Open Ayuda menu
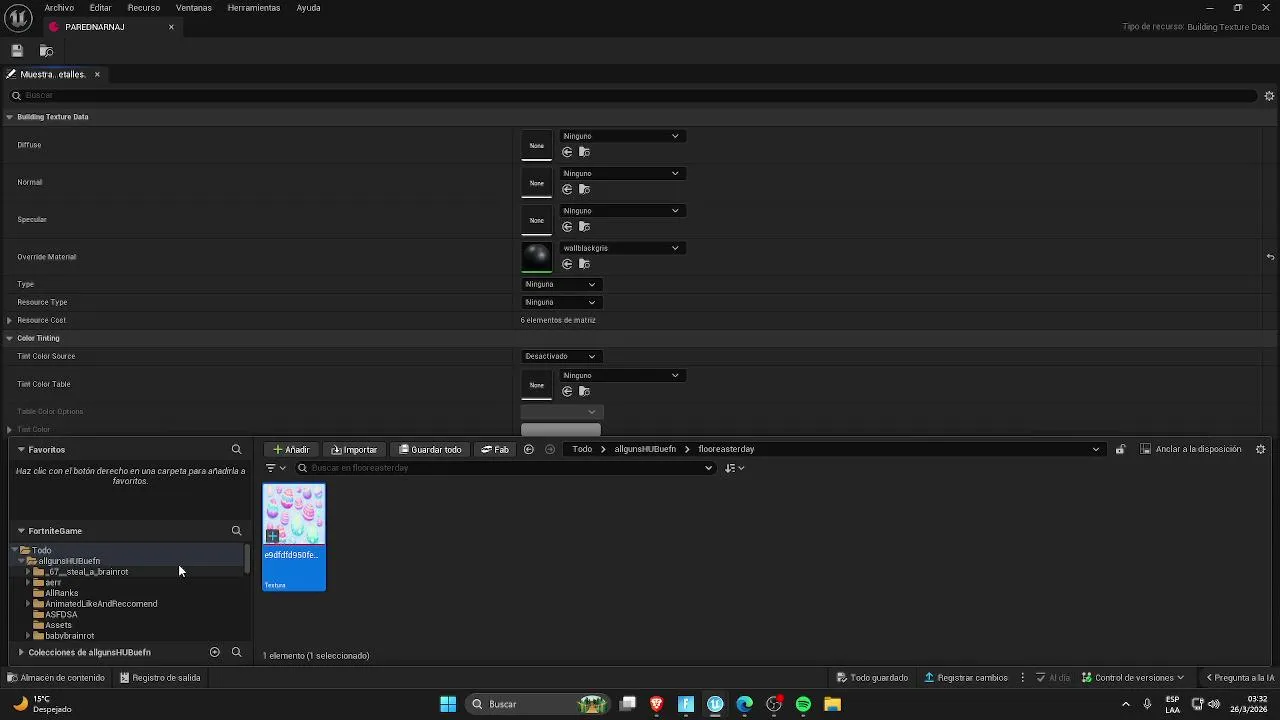Viewport: 1280px width, 720px height. (x=308, y=8)
